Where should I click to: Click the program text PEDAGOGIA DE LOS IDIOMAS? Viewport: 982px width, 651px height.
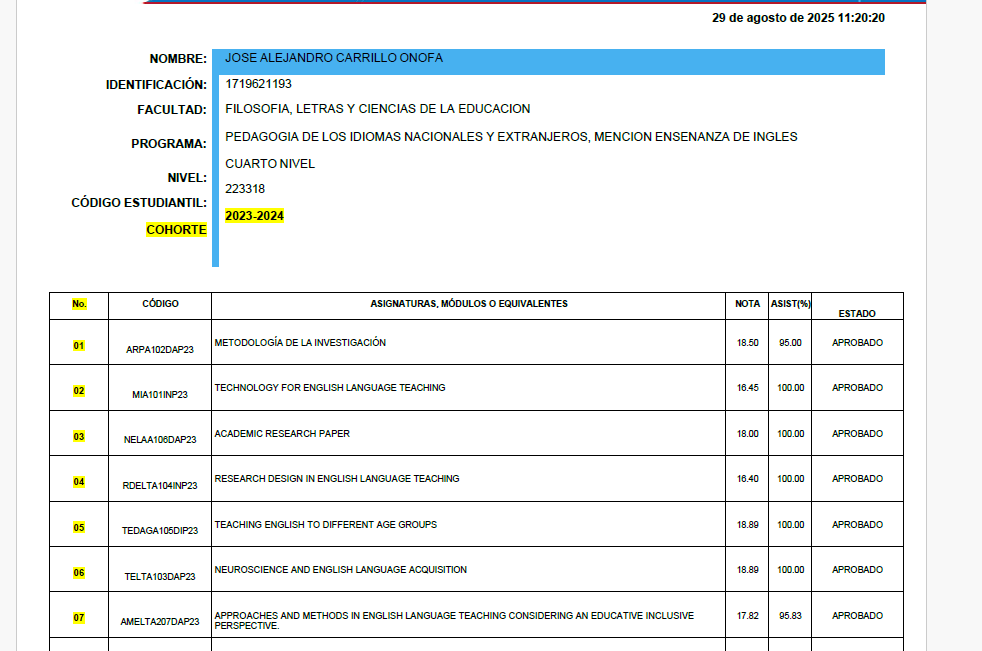point(511,137)
